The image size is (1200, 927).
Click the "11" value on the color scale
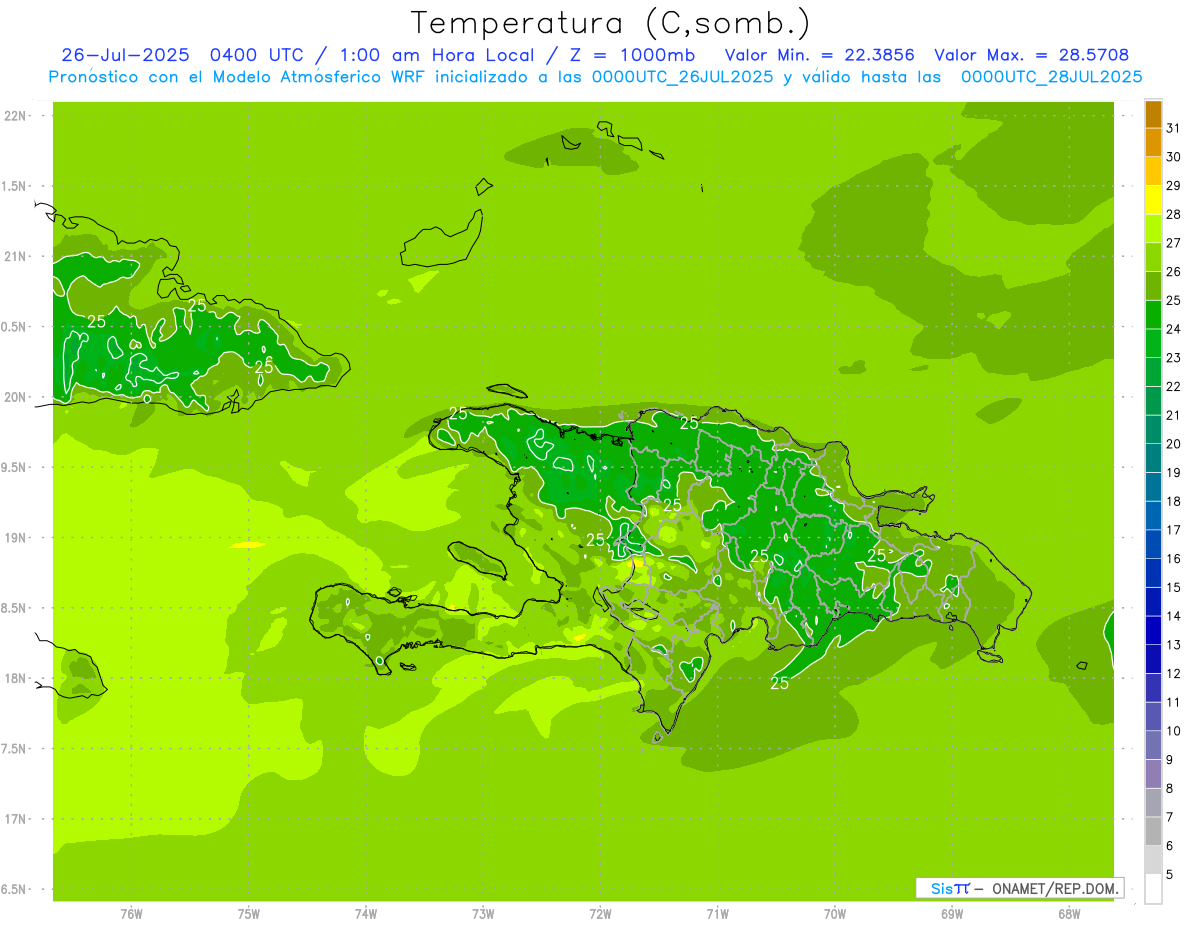click(x=1173, y=702)
